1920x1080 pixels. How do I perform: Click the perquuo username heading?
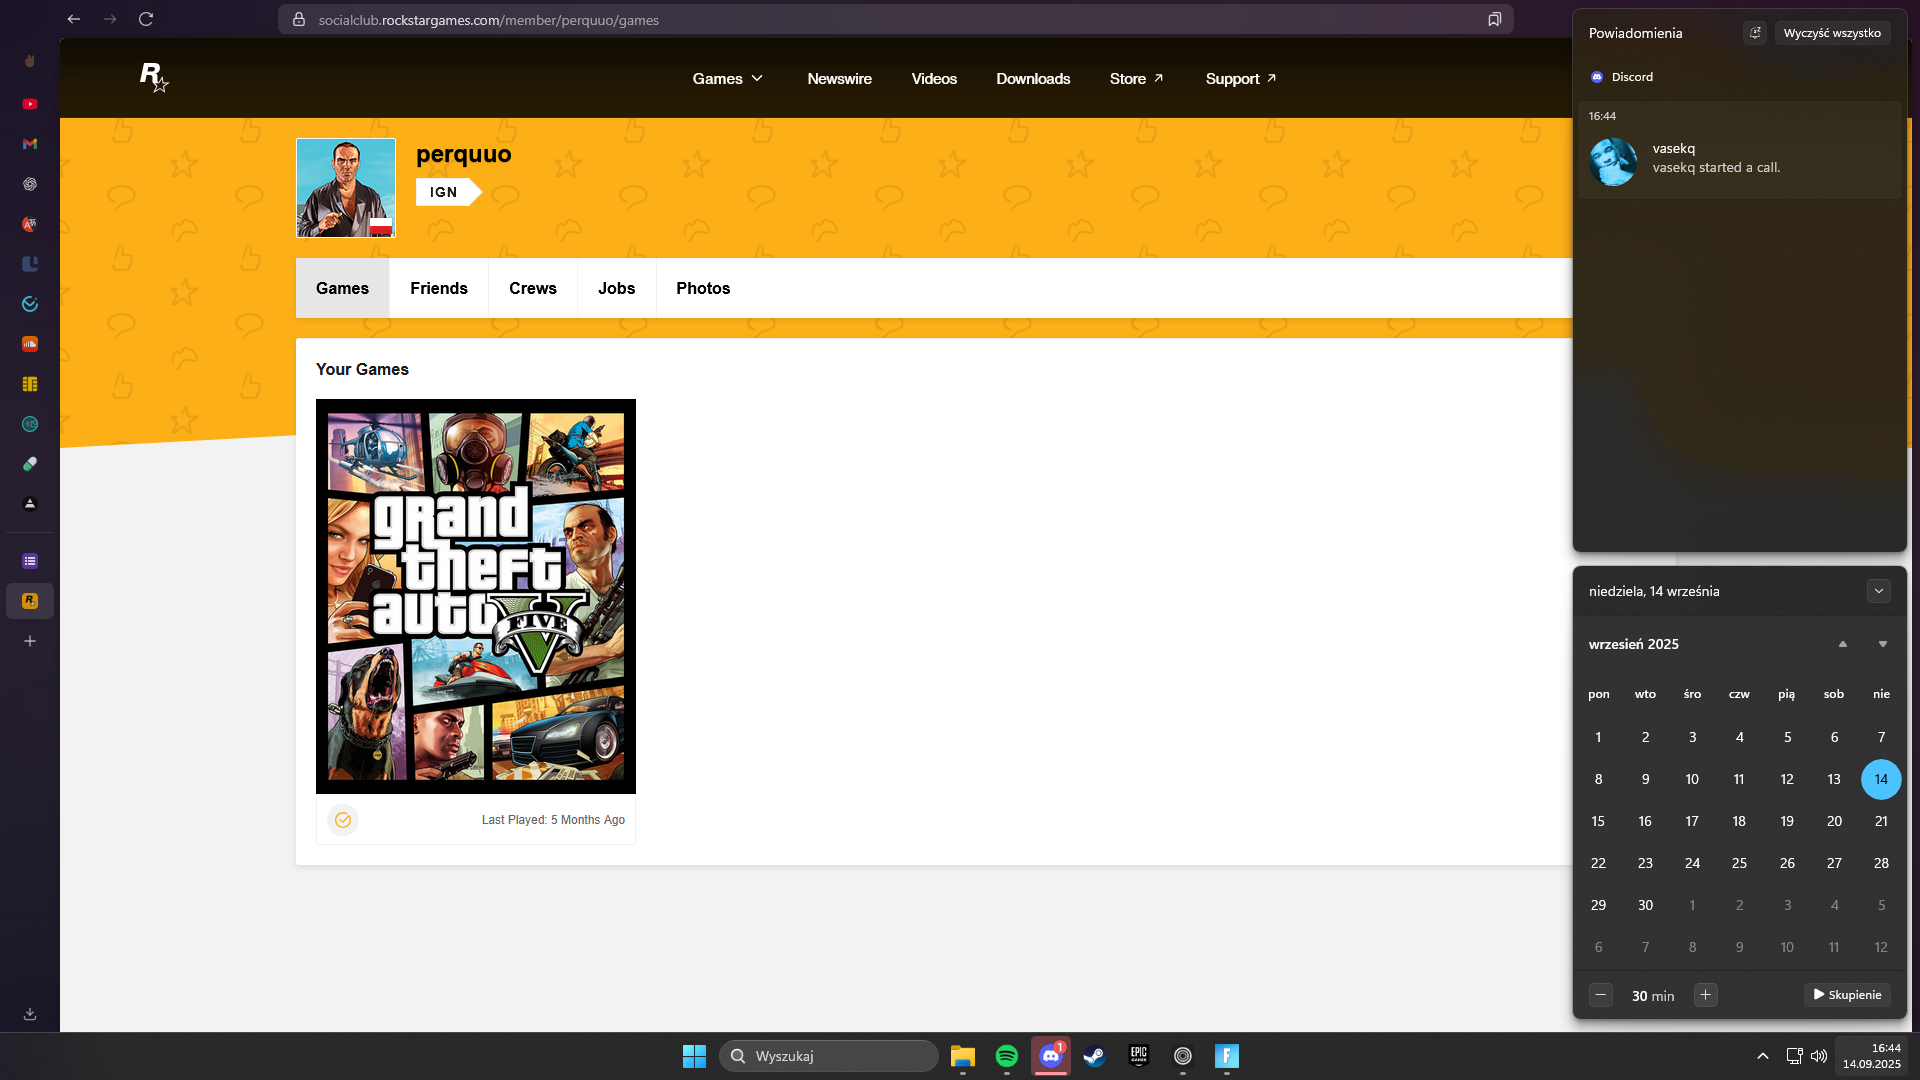point(464,154)
